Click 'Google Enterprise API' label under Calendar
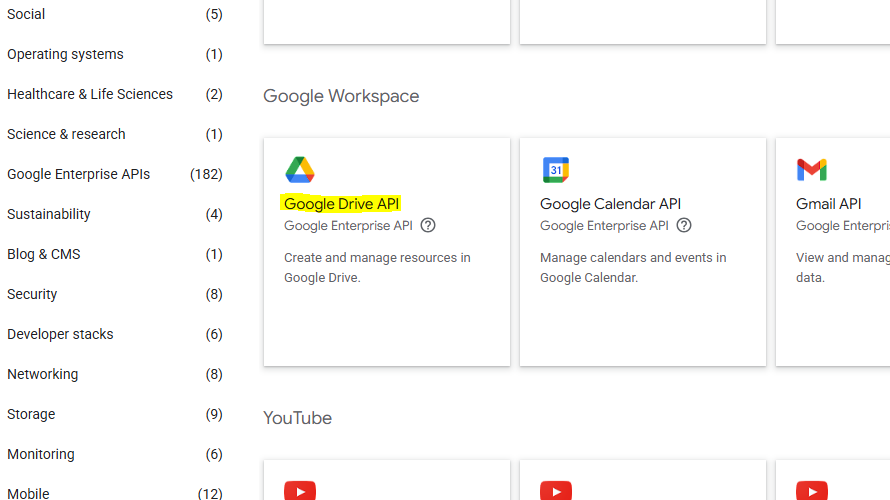The height and width of the screenshot is (500, 890). tap(604, 225)
